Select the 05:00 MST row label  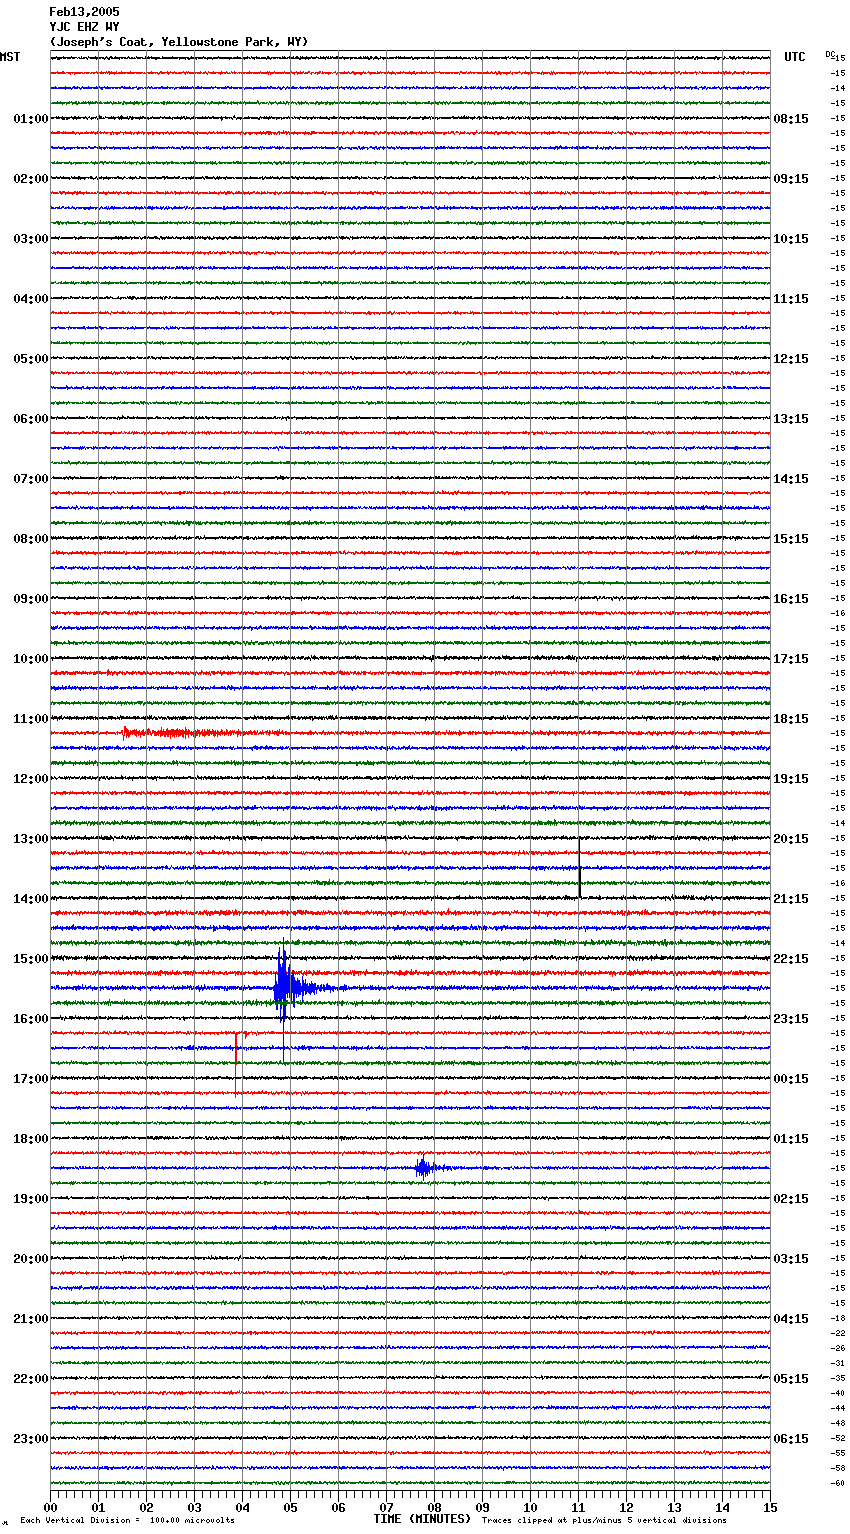(x=30, y=359)
